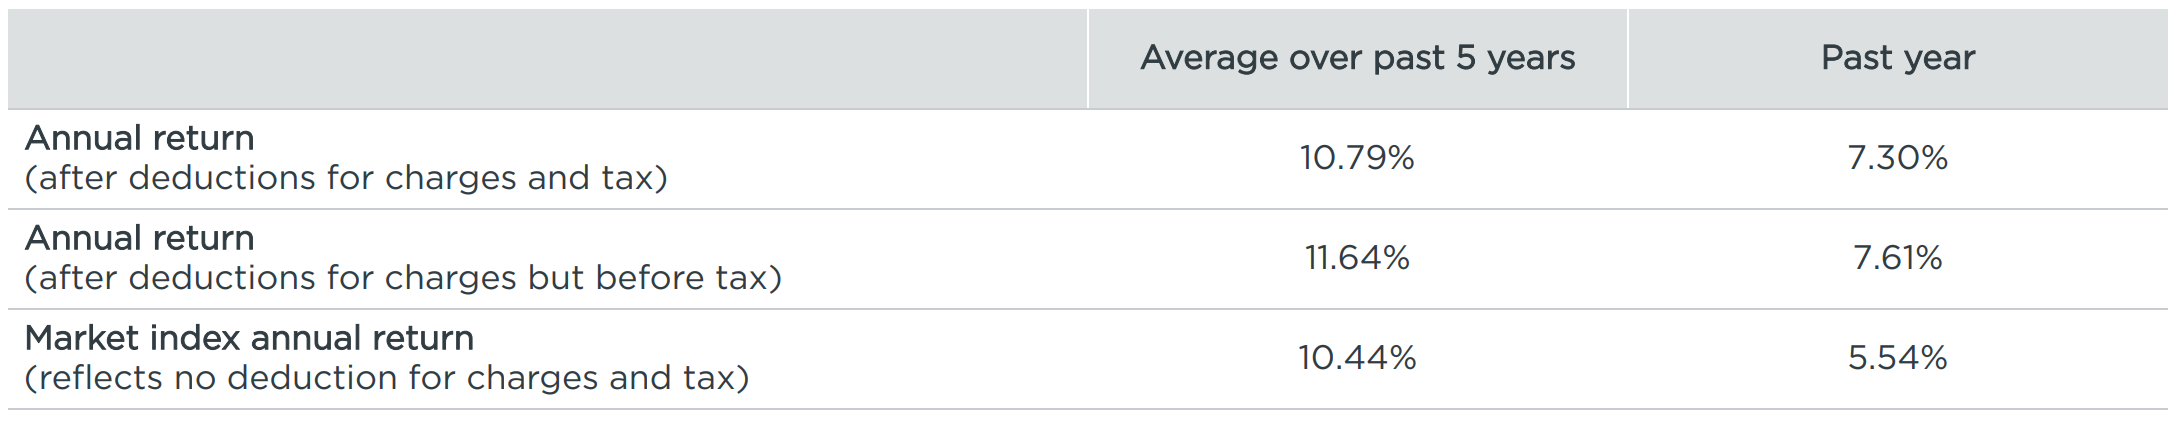2180x422 pixels.
Task: Select the 11.64% before-tax average value
Action: (x=1357, y=258)
